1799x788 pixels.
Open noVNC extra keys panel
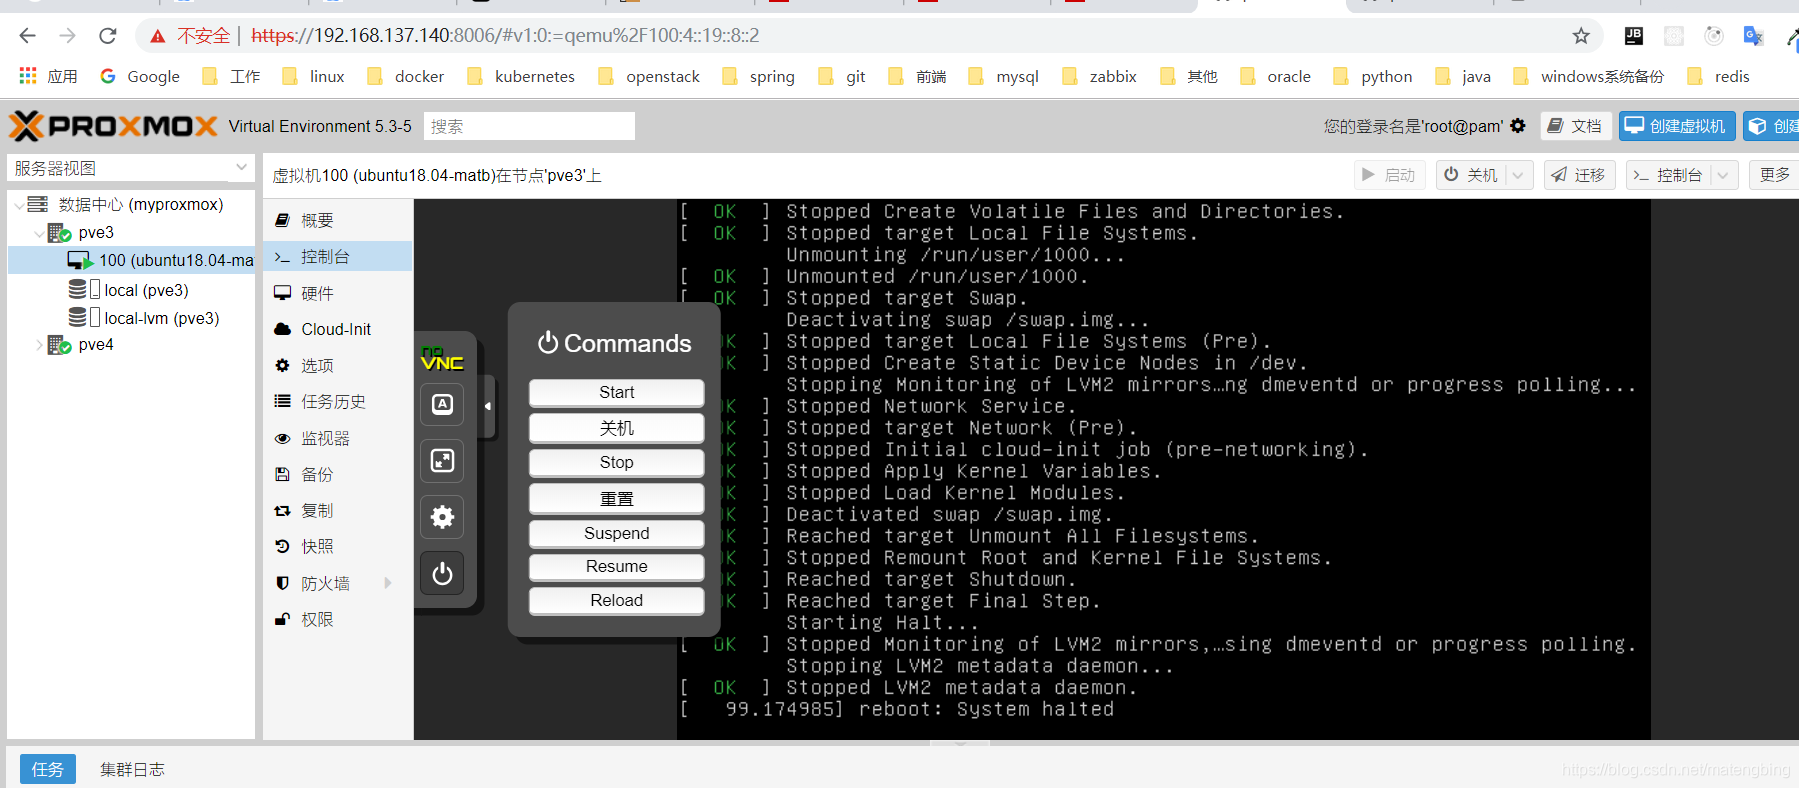tap(442, 404)
